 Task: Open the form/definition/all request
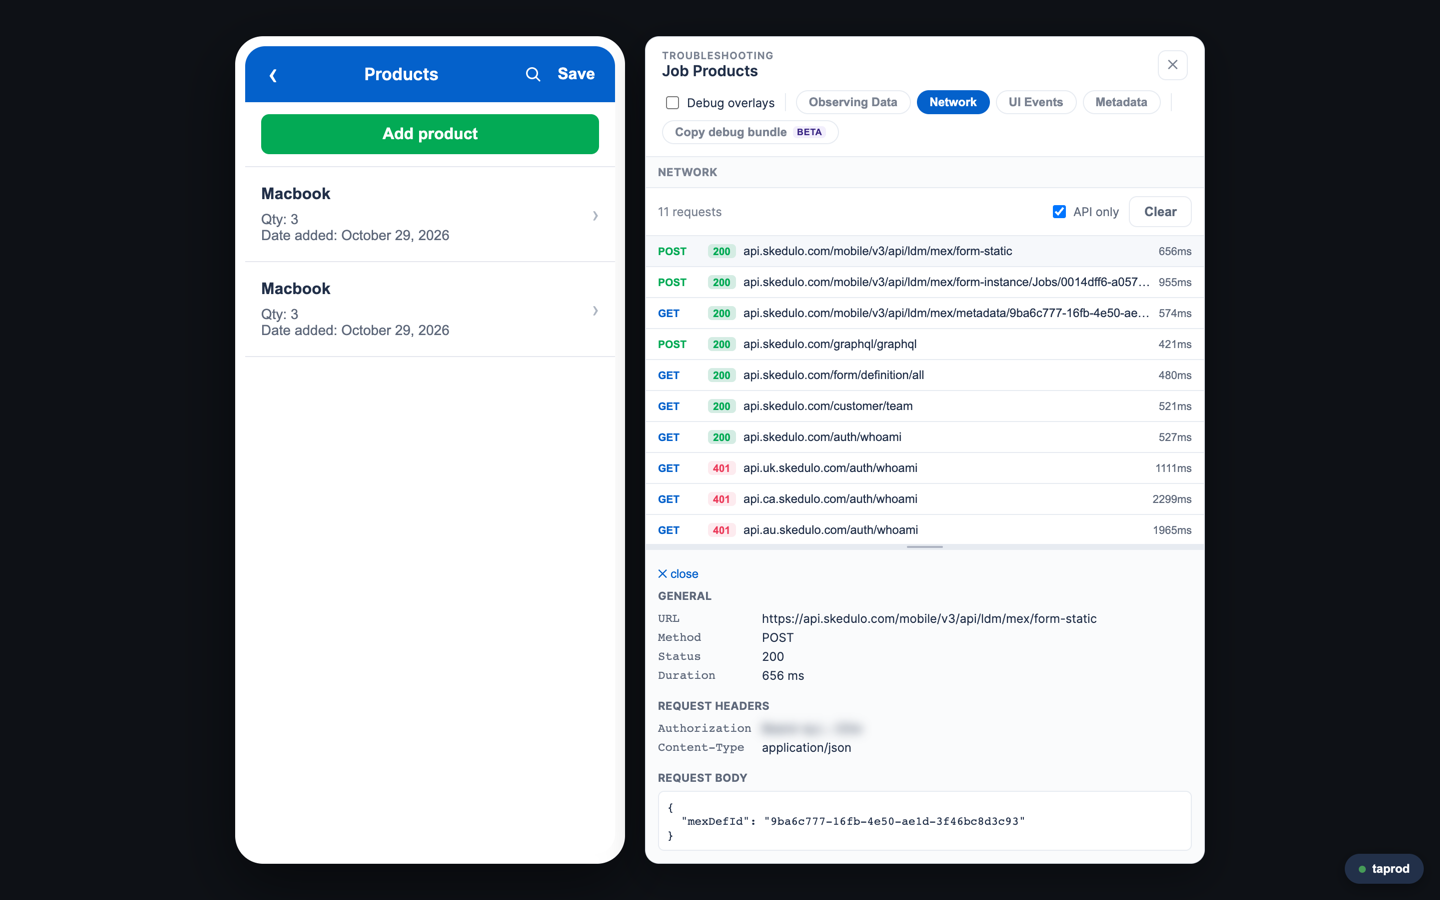(925, 375)
